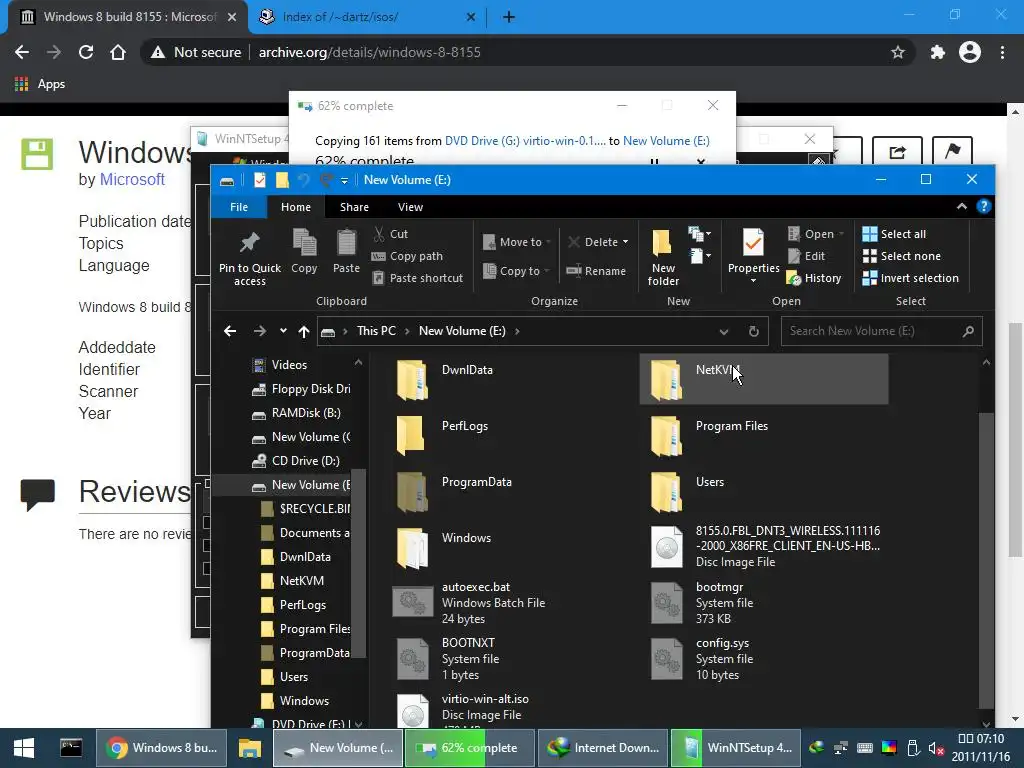Screen dimensions: 1024x768
Task: Select the bootmgr system file
Action: point(763,603)
